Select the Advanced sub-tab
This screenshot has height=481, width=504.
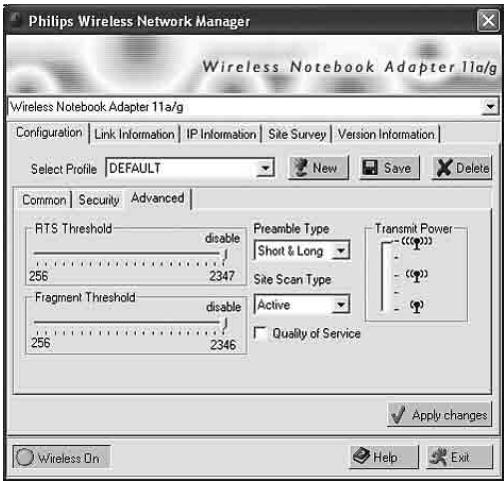158,198
